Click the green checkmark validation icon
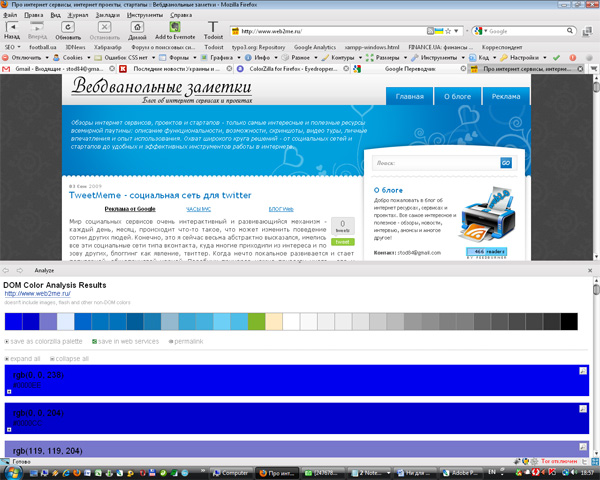This screenshot has width=600, height=480. (556, 58)
